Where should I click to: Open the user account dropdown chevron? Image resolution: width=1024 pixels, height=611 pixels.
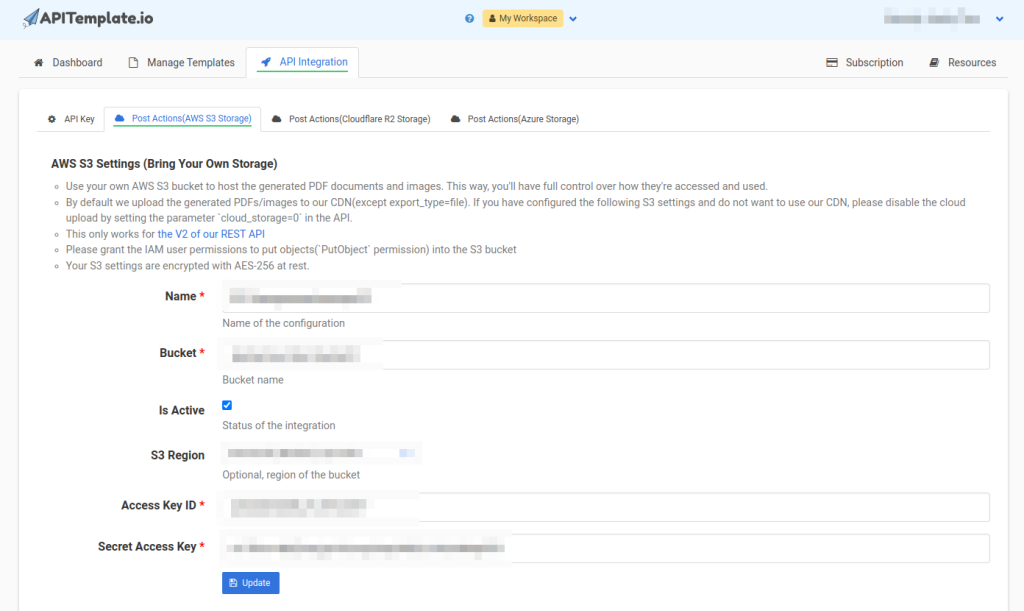[999, 19]
